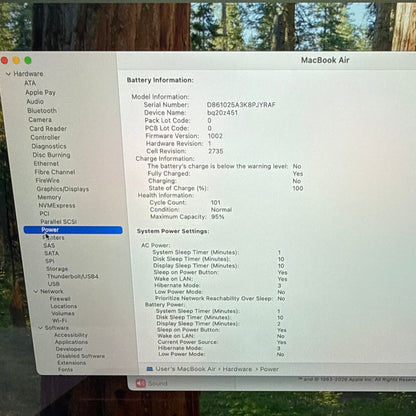Click the State of Charge value 100

tap(298, 188)
